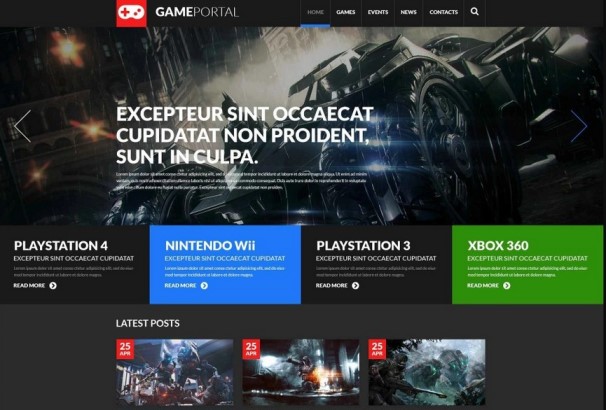The height and width of the screenshot is (410, 606).
Task: Click the PlayStation 4 heading
Action: pos(61,245)
